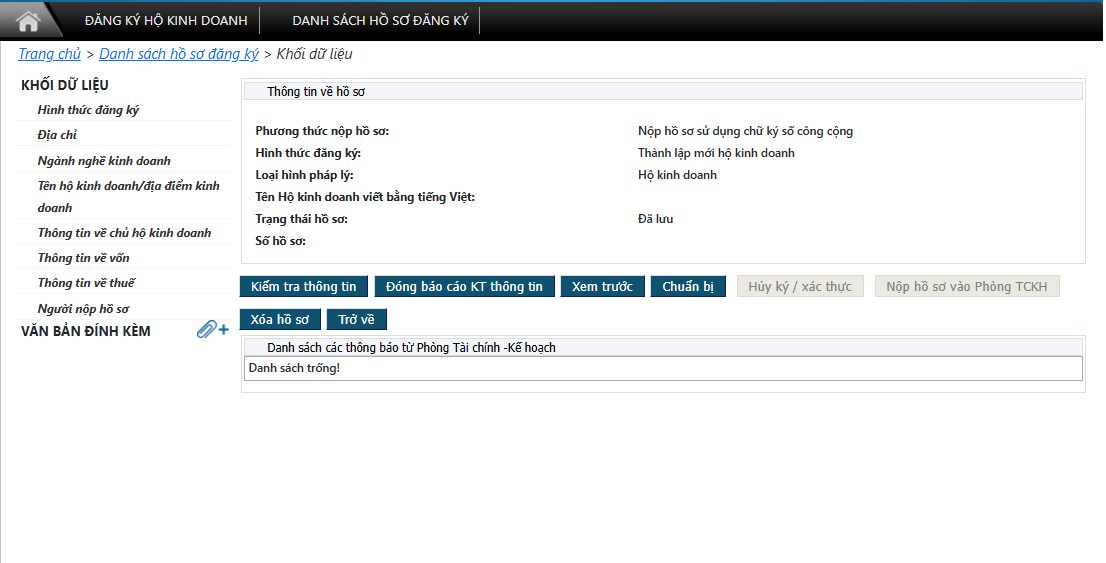Open Ngành nghề kinh doanh section
This screenshot has width=1106, height=563.
point(104,161)
